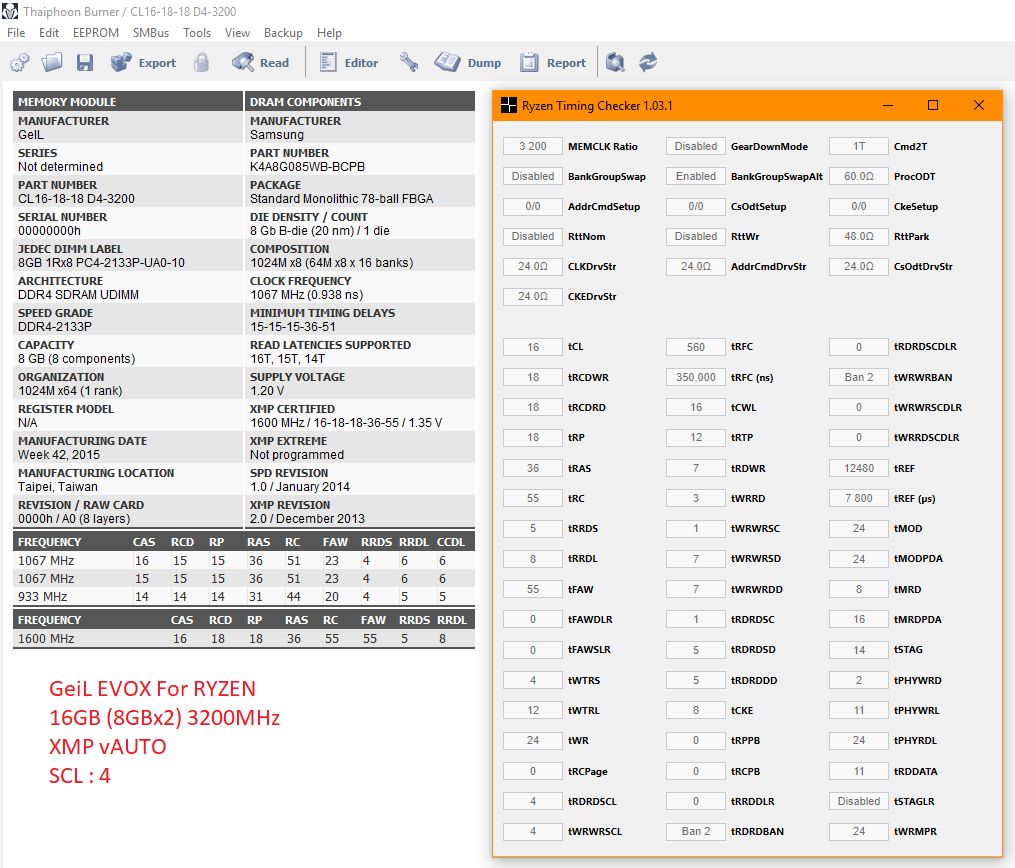Click the floppy disk Save icon

pyautogui.click(x=85, y=63)
